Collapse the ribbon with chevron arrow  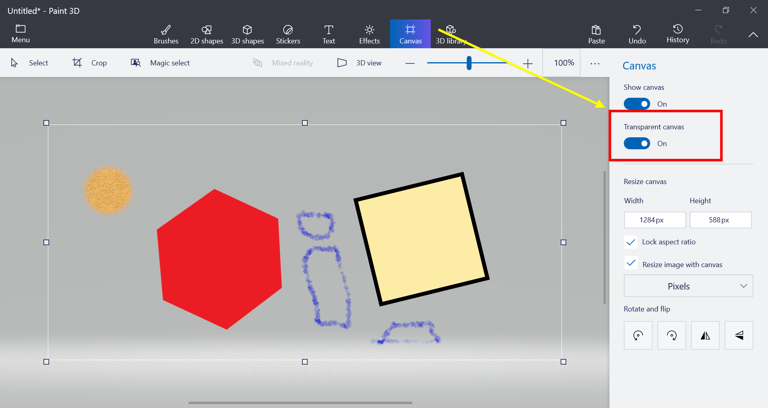tap(753, 35)
